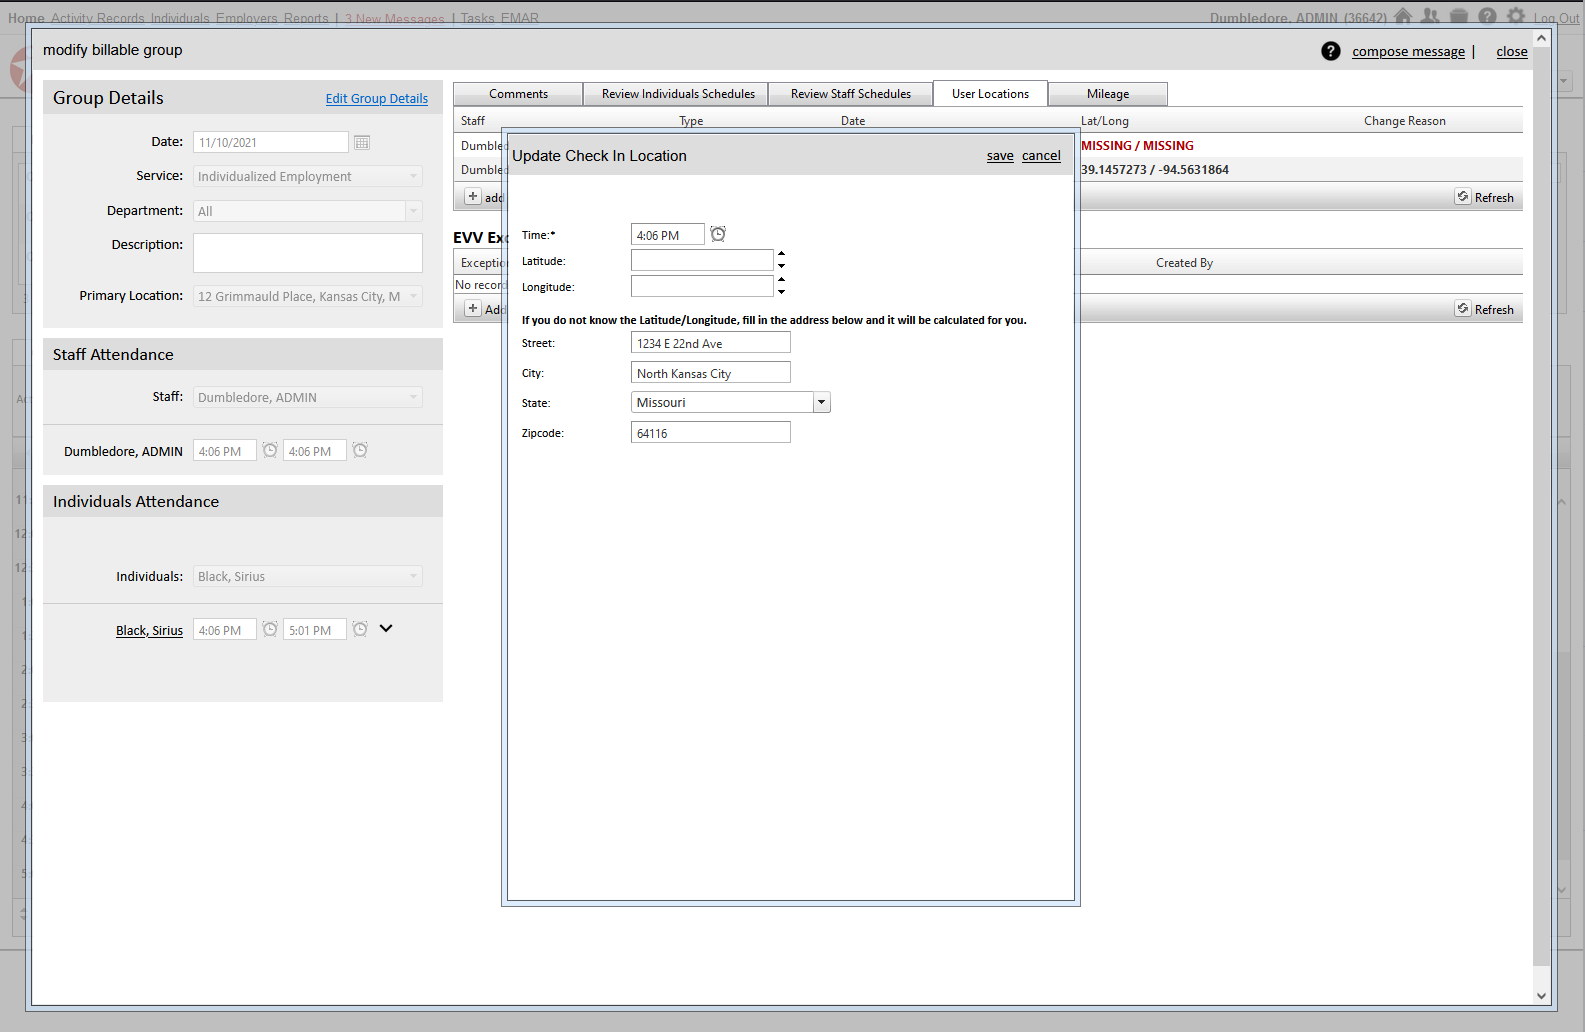Screen dimensions: 1585x1032
Task: Expand the Black, Sirius attendance chevron
Action: [x=386, y=629]
